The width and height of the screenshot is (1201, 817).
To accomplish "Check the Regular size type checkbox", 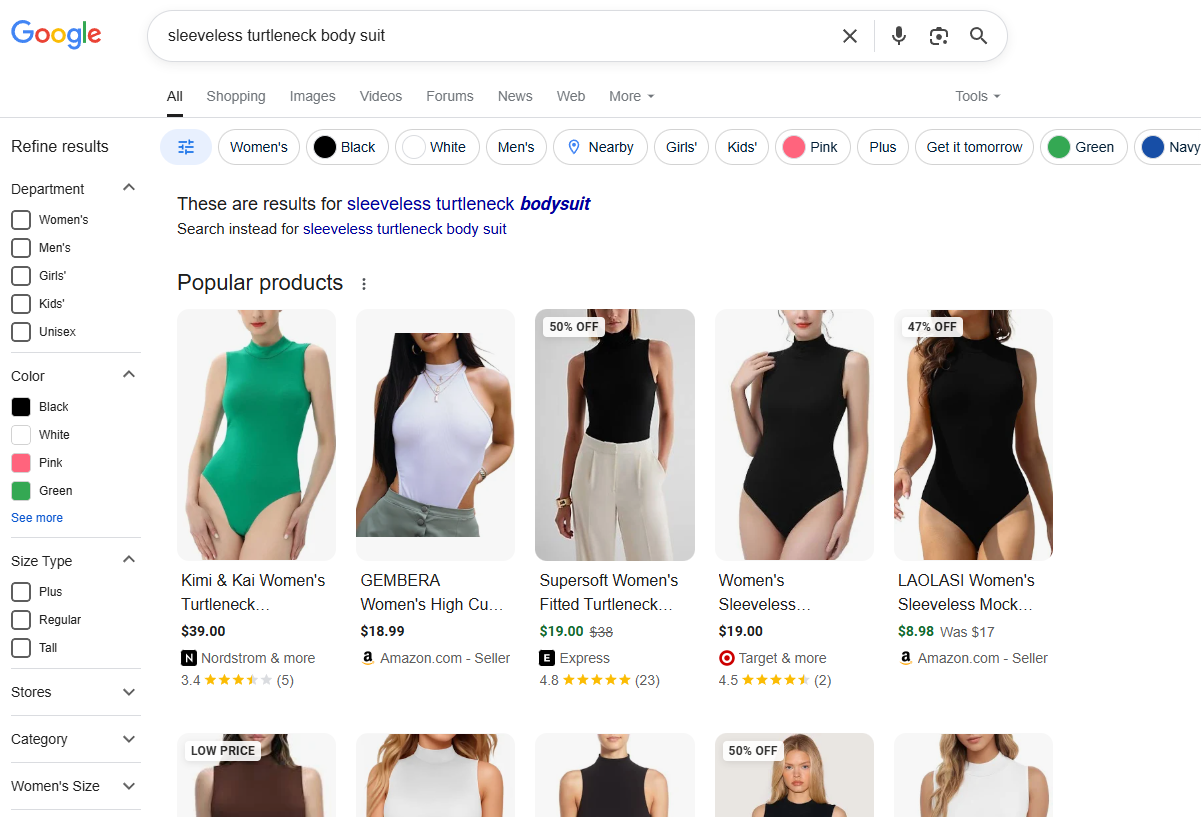I will click(x=21, y=620).
